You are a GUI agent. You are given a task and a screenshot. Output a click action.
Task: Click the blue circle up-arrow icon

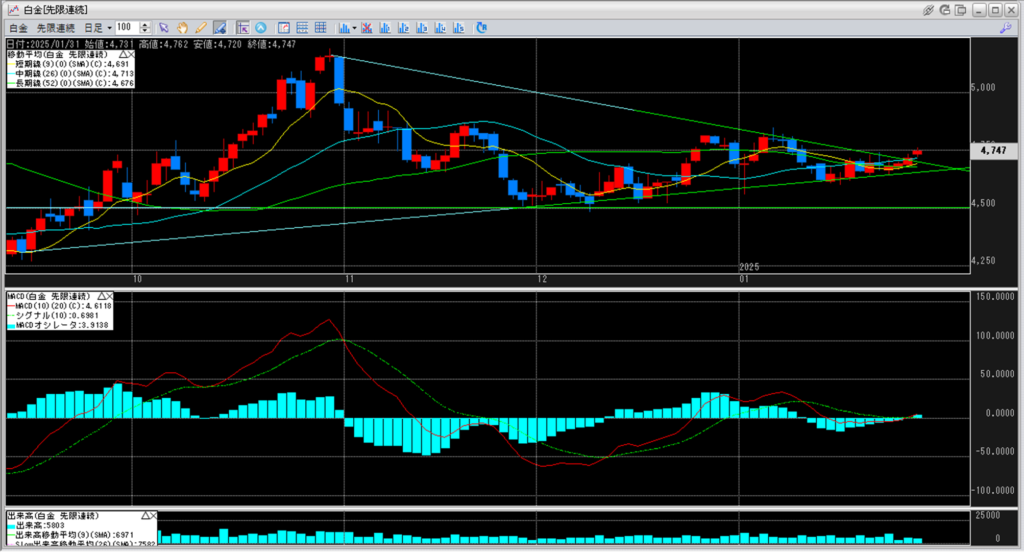[x=261, y=27]
